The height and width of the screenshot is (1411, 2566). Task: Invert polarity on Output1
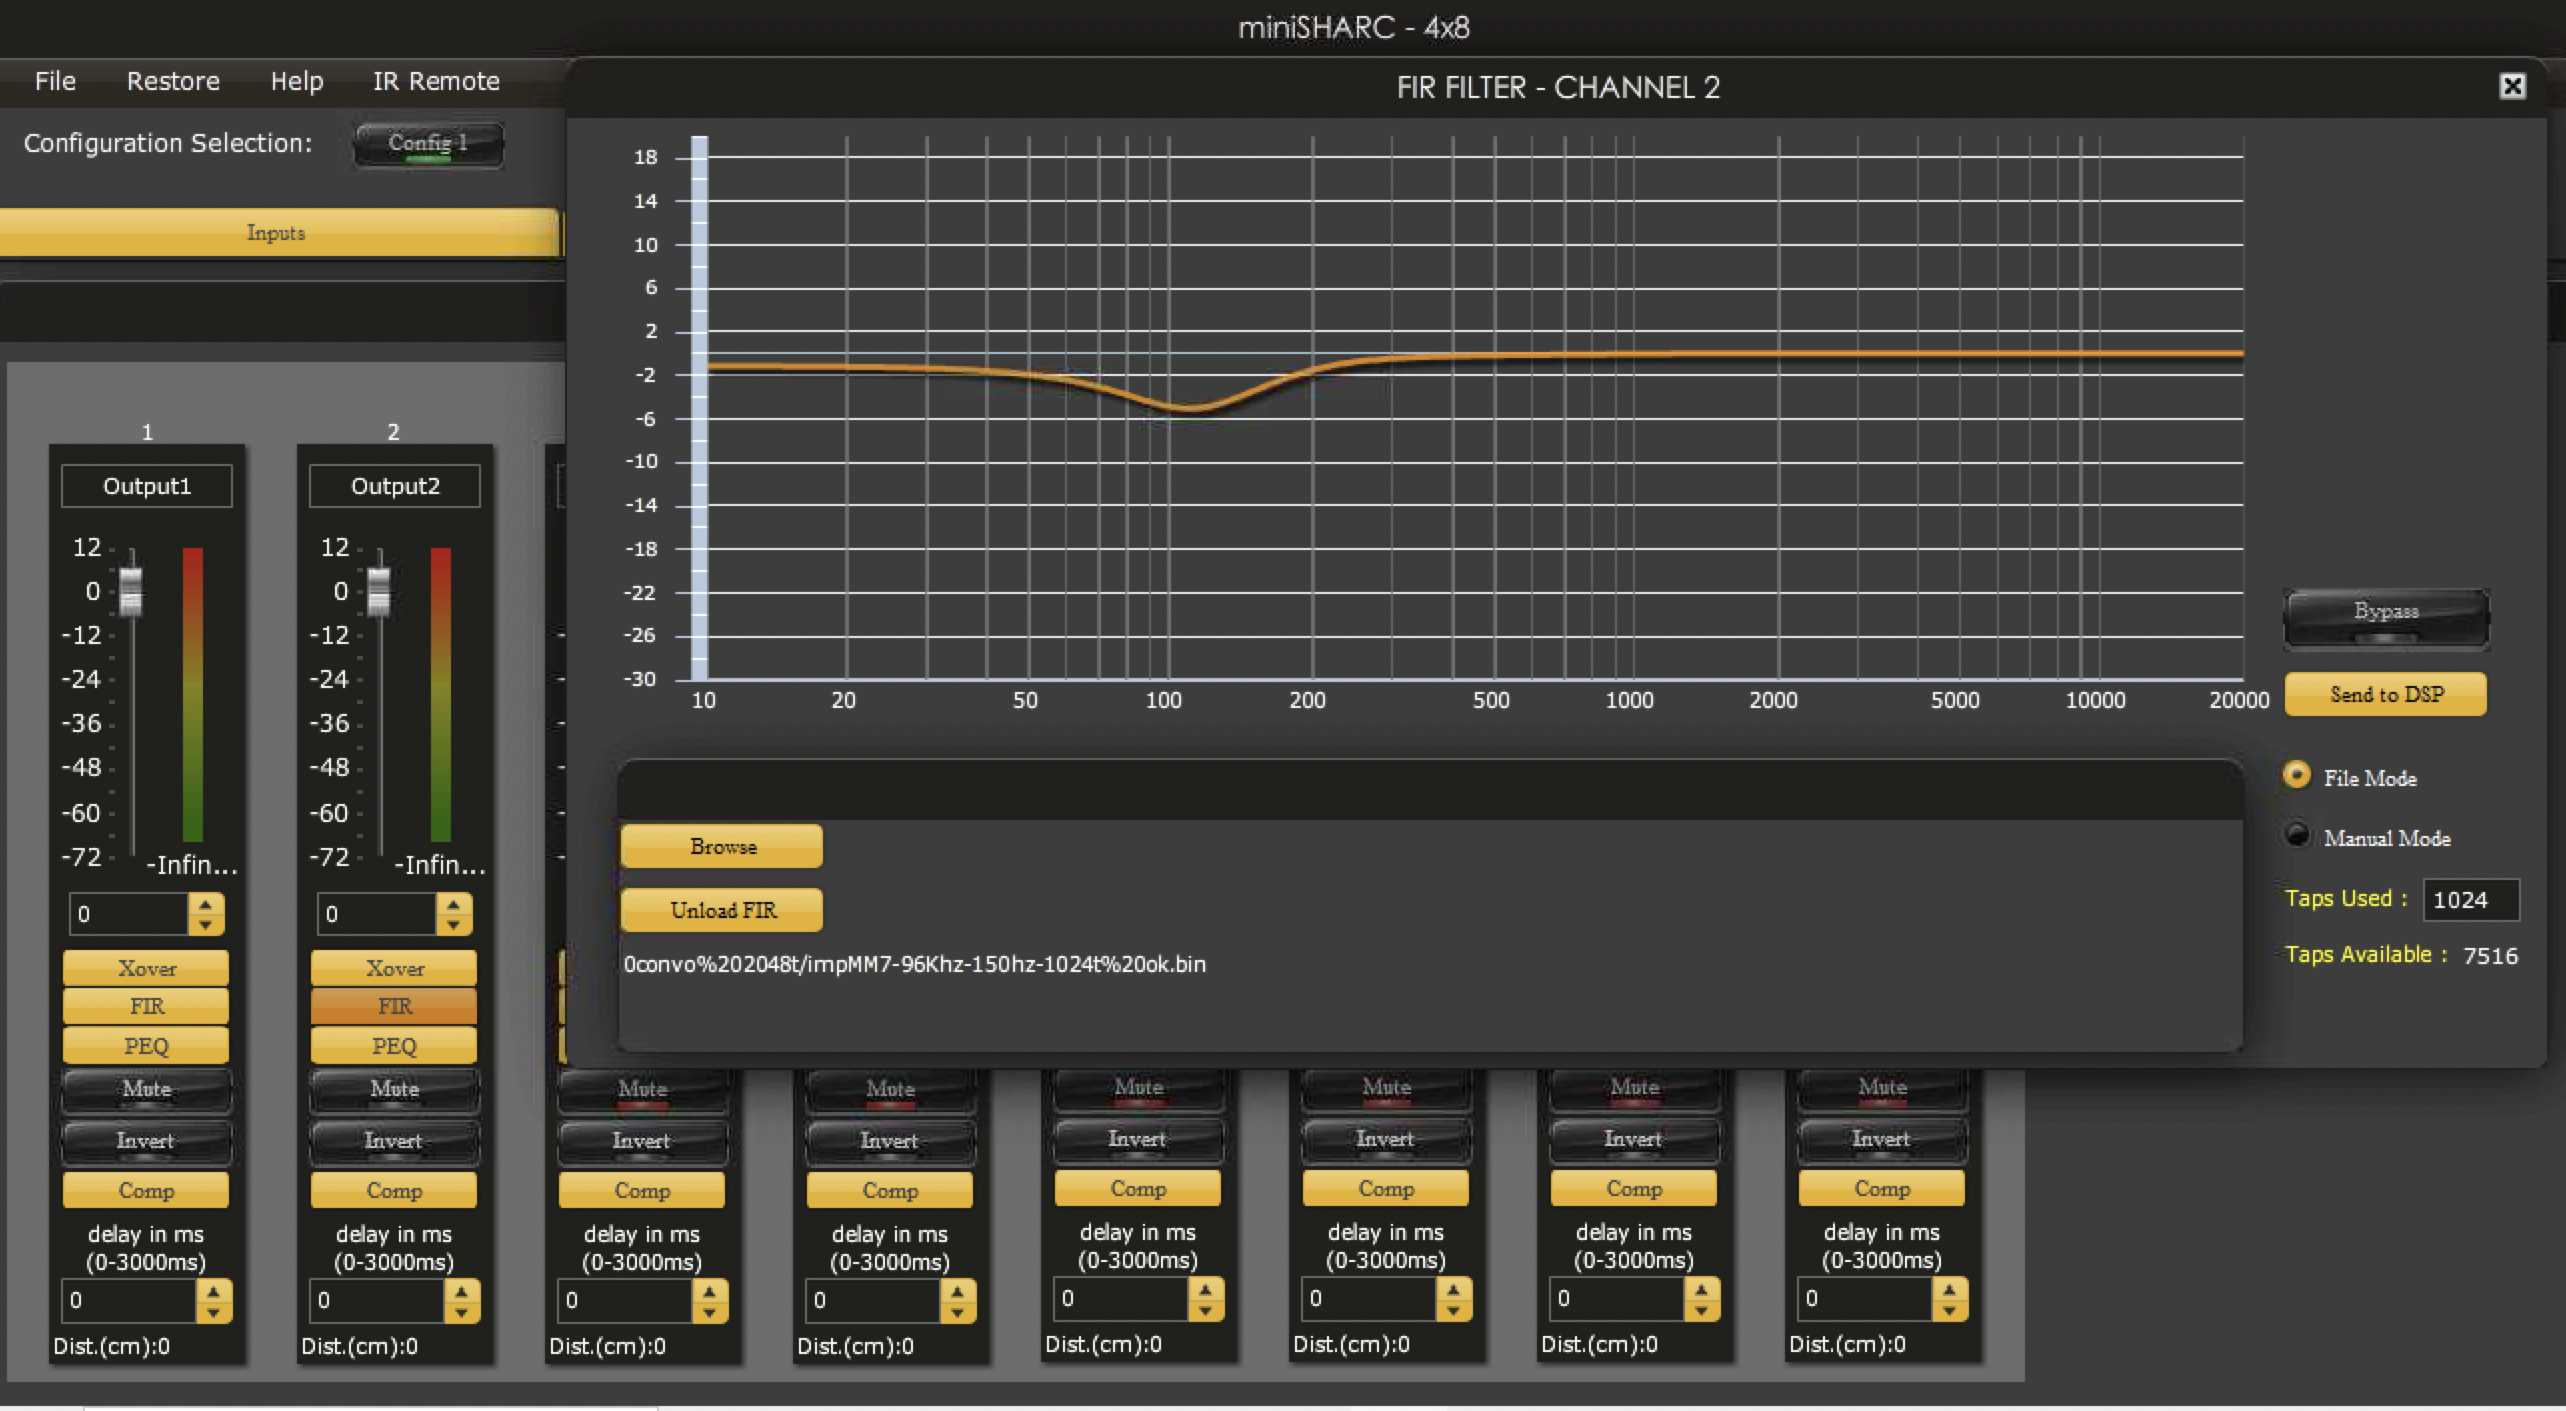(146, 1143)
